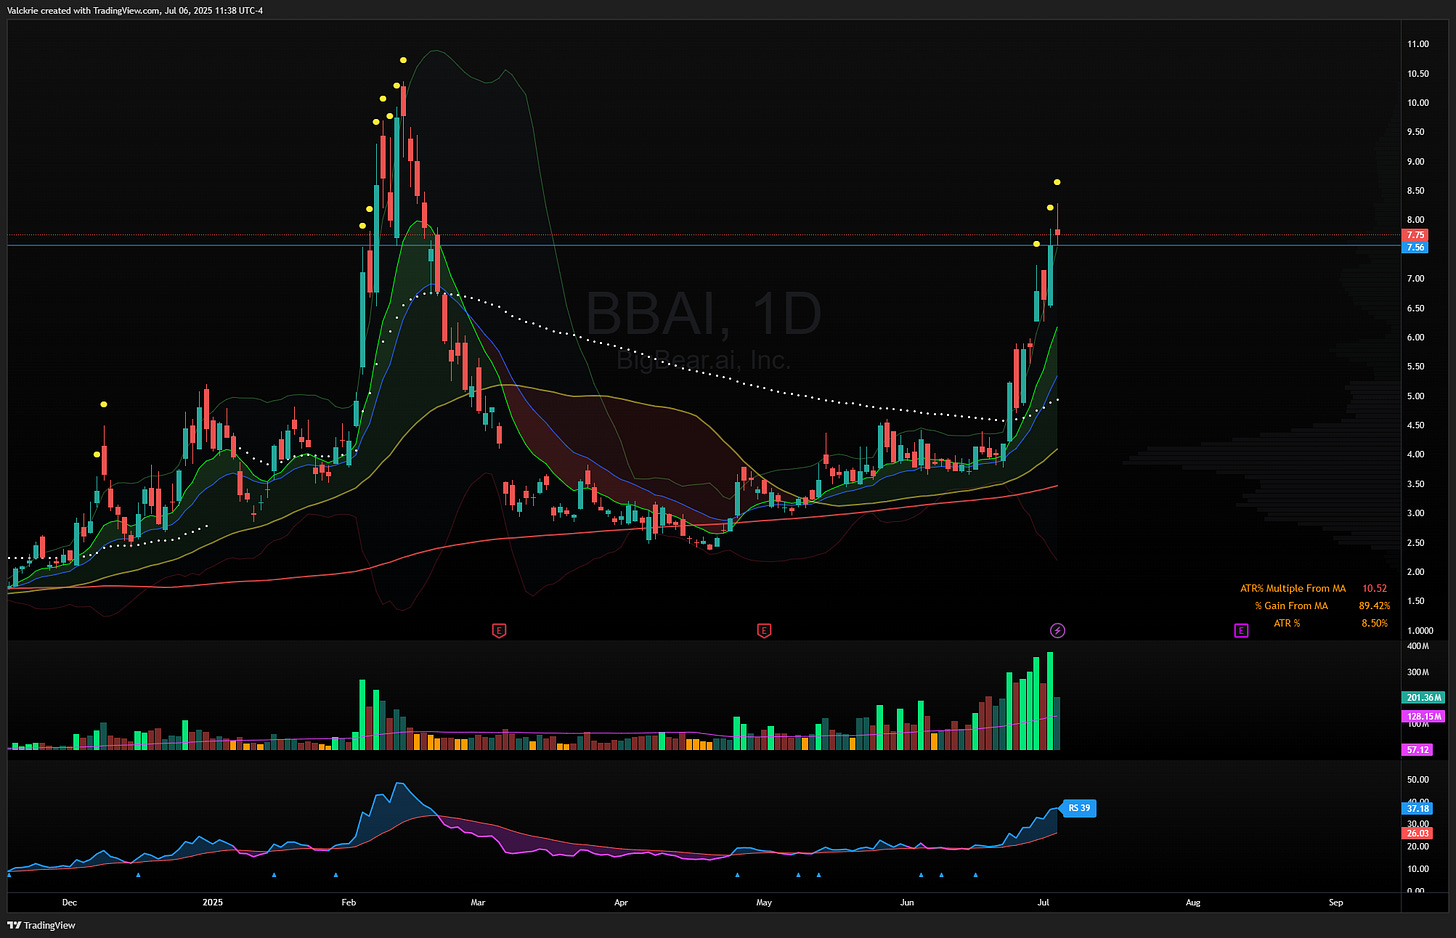Click the magenta 57.12 value label

1418,749
